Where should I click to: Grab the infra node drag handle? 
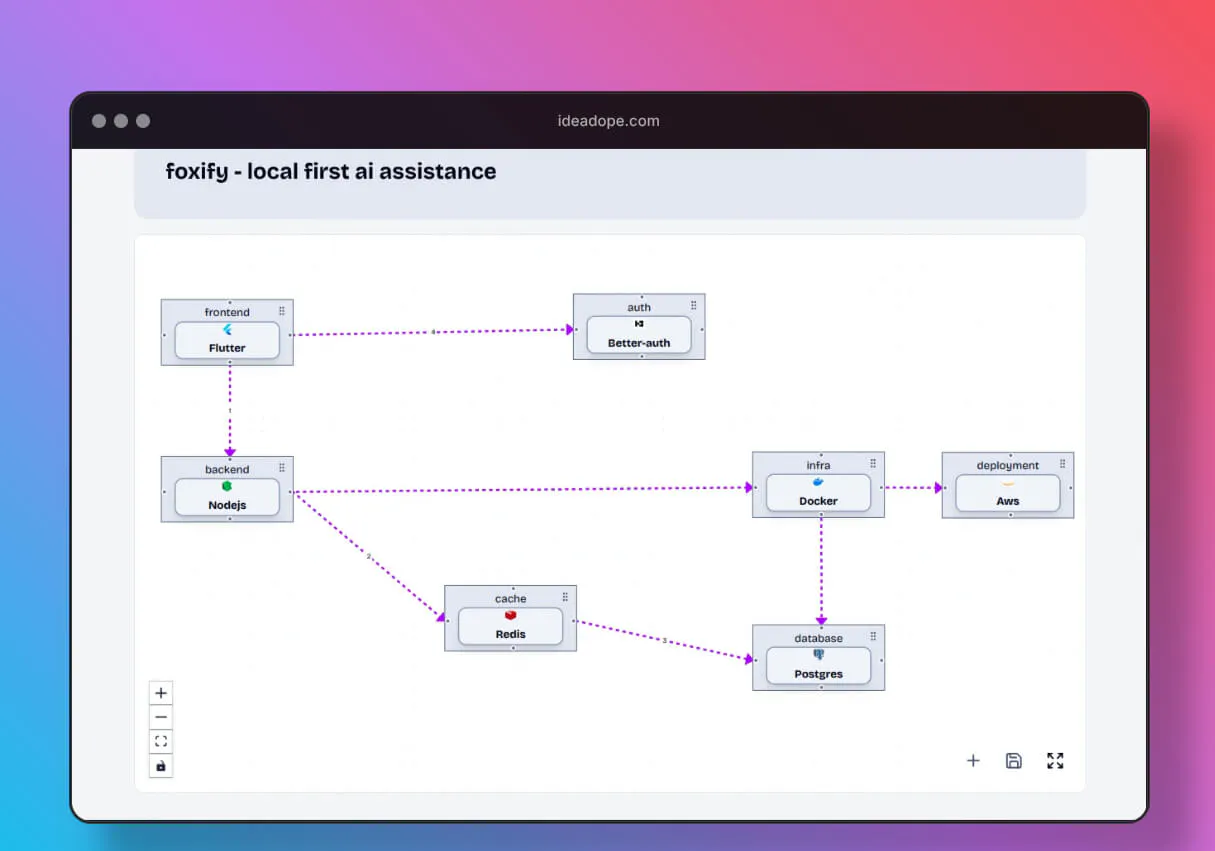(873, 464)
